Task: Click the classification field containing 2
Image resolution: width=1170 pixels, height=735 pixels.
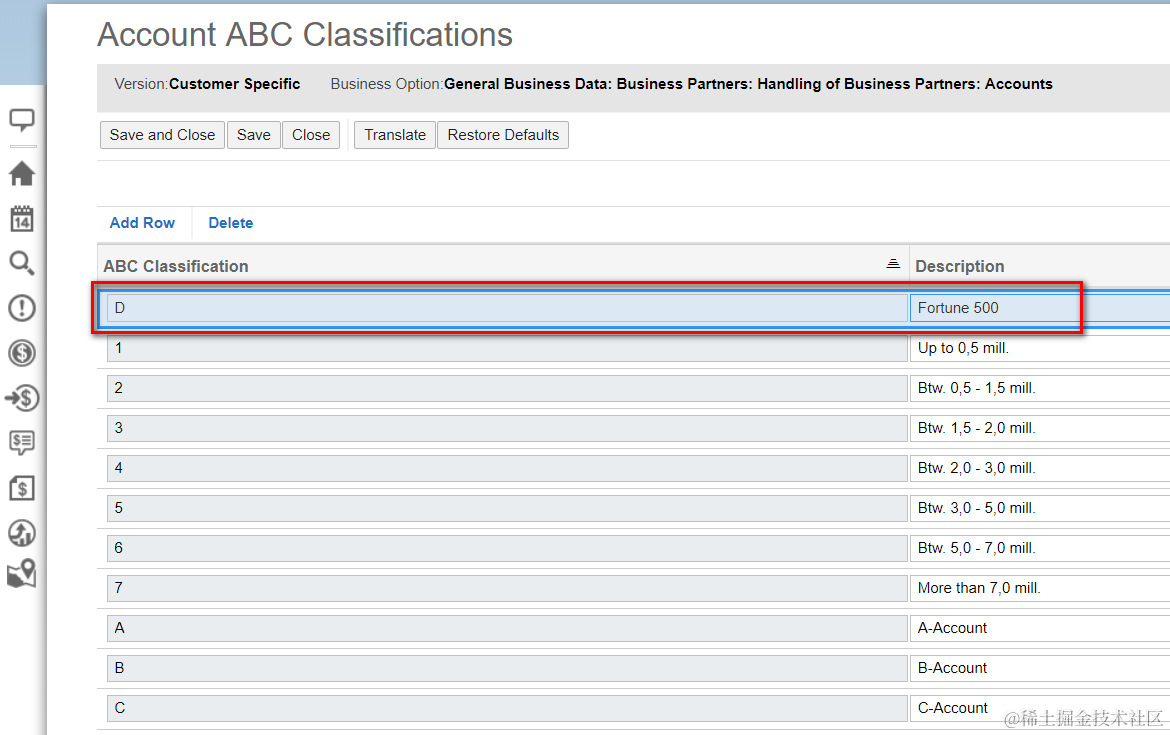Action: click(x=507, y=388)
